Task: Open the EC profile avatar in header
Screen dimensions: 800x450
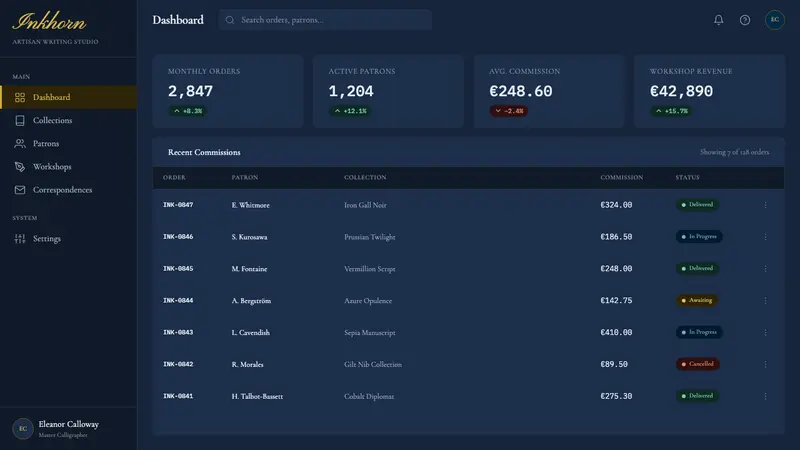Action: pos(774,20)
